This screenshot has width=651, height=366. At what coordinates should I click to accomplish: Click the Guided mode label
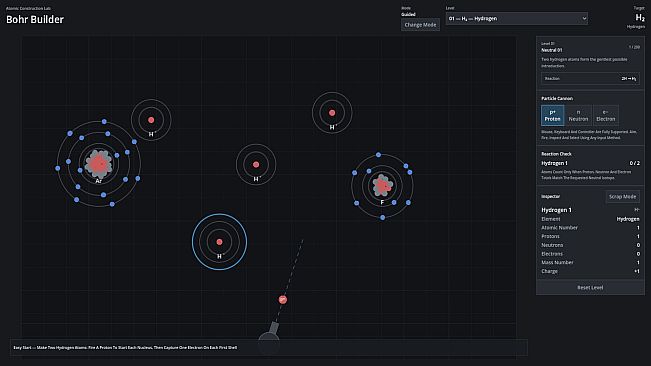coord(408,15)
